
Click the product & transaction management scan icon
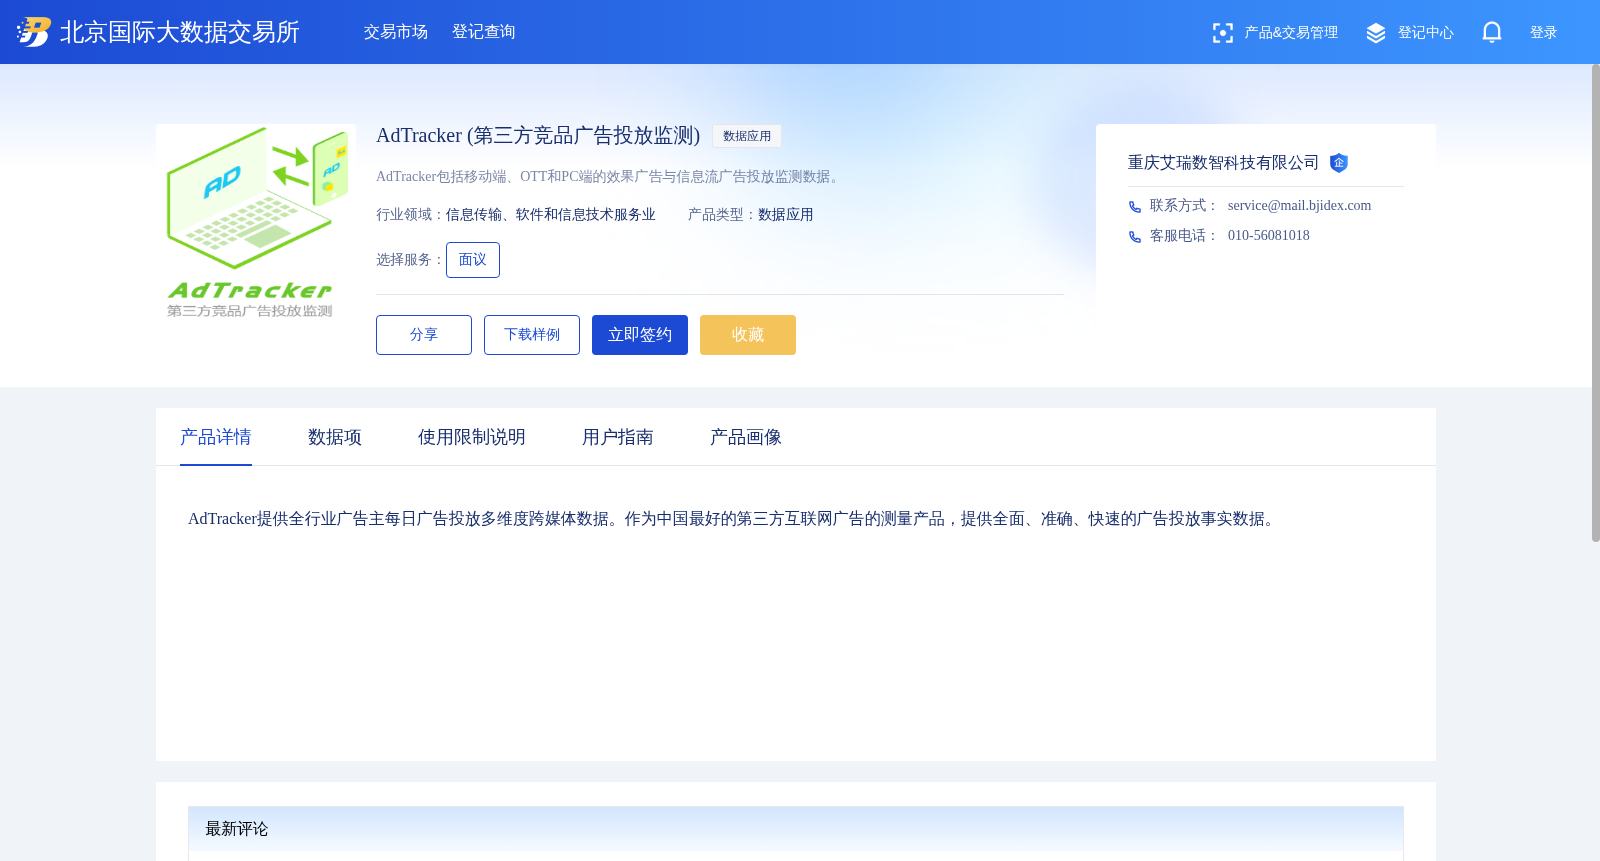1222,33
